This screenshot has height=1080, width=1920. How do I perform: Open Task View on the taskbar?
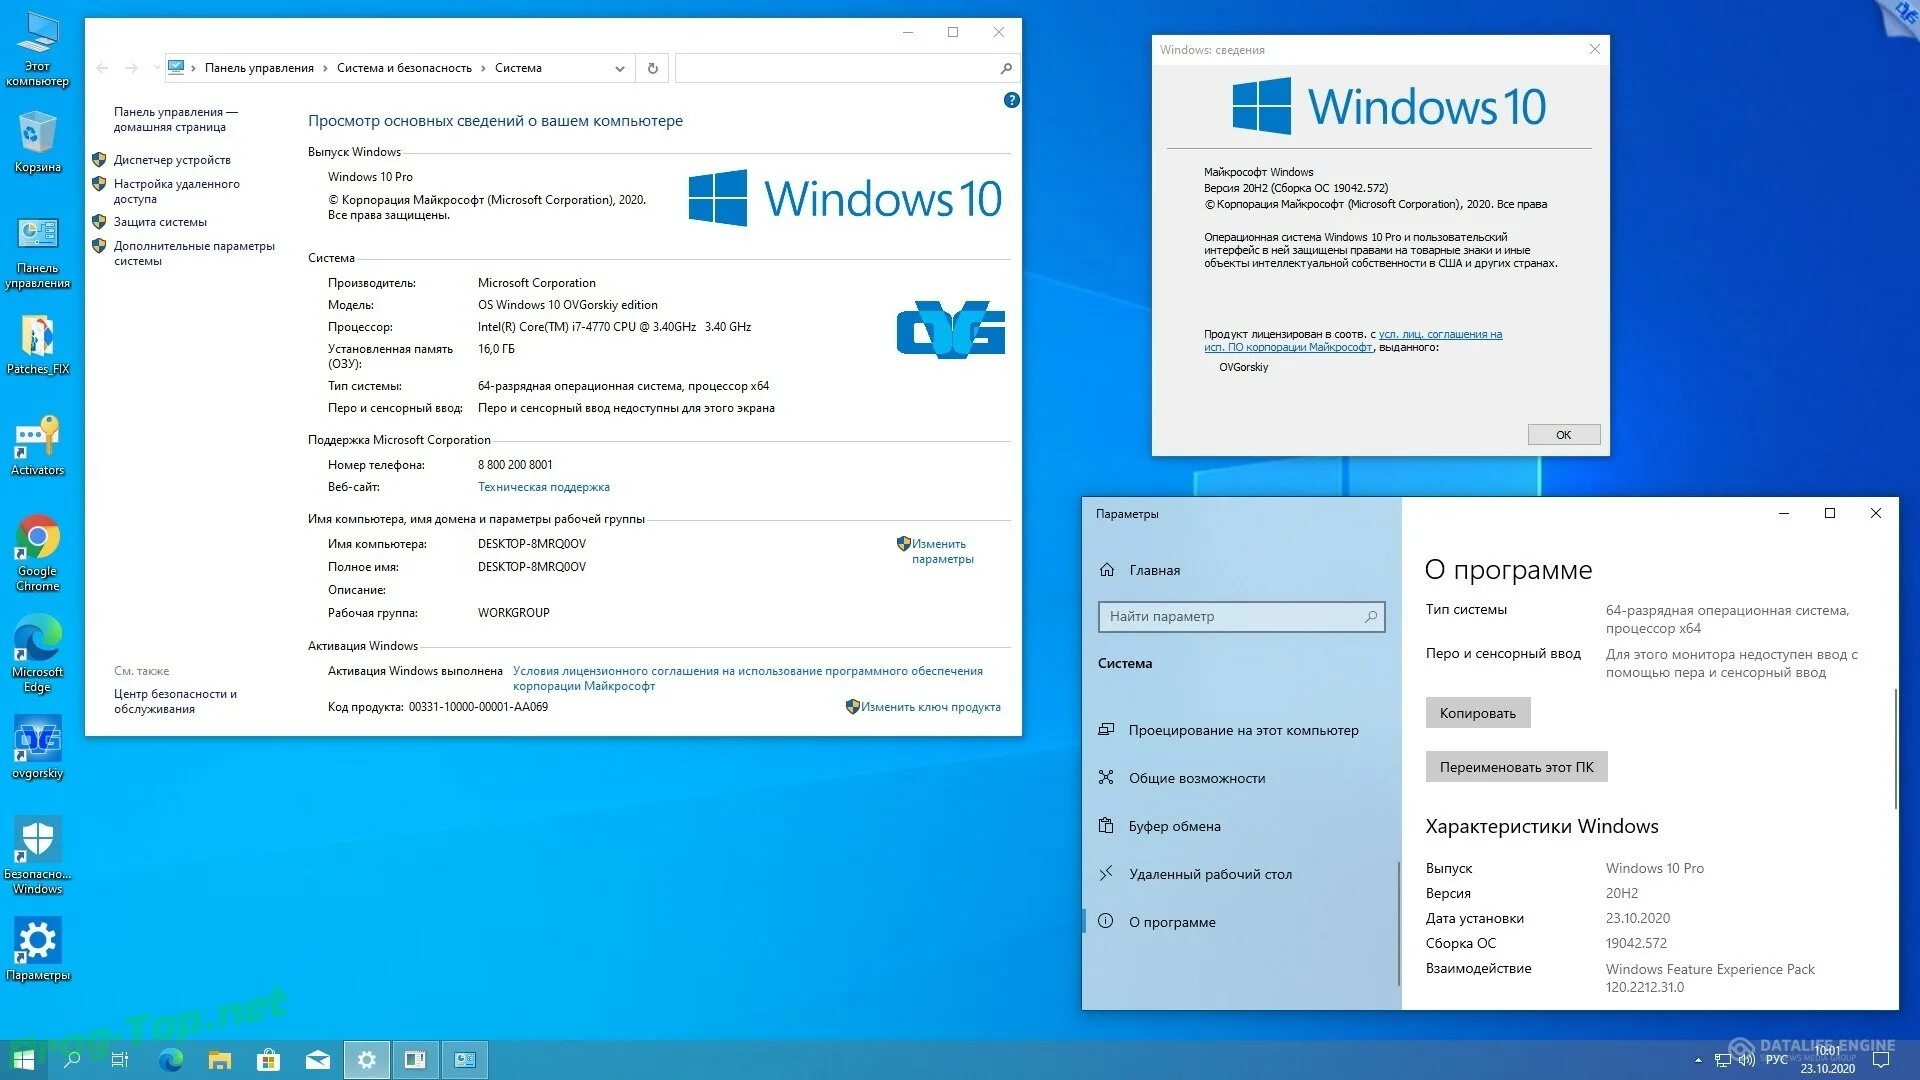pyautogui.click(x=120, y=1060)
